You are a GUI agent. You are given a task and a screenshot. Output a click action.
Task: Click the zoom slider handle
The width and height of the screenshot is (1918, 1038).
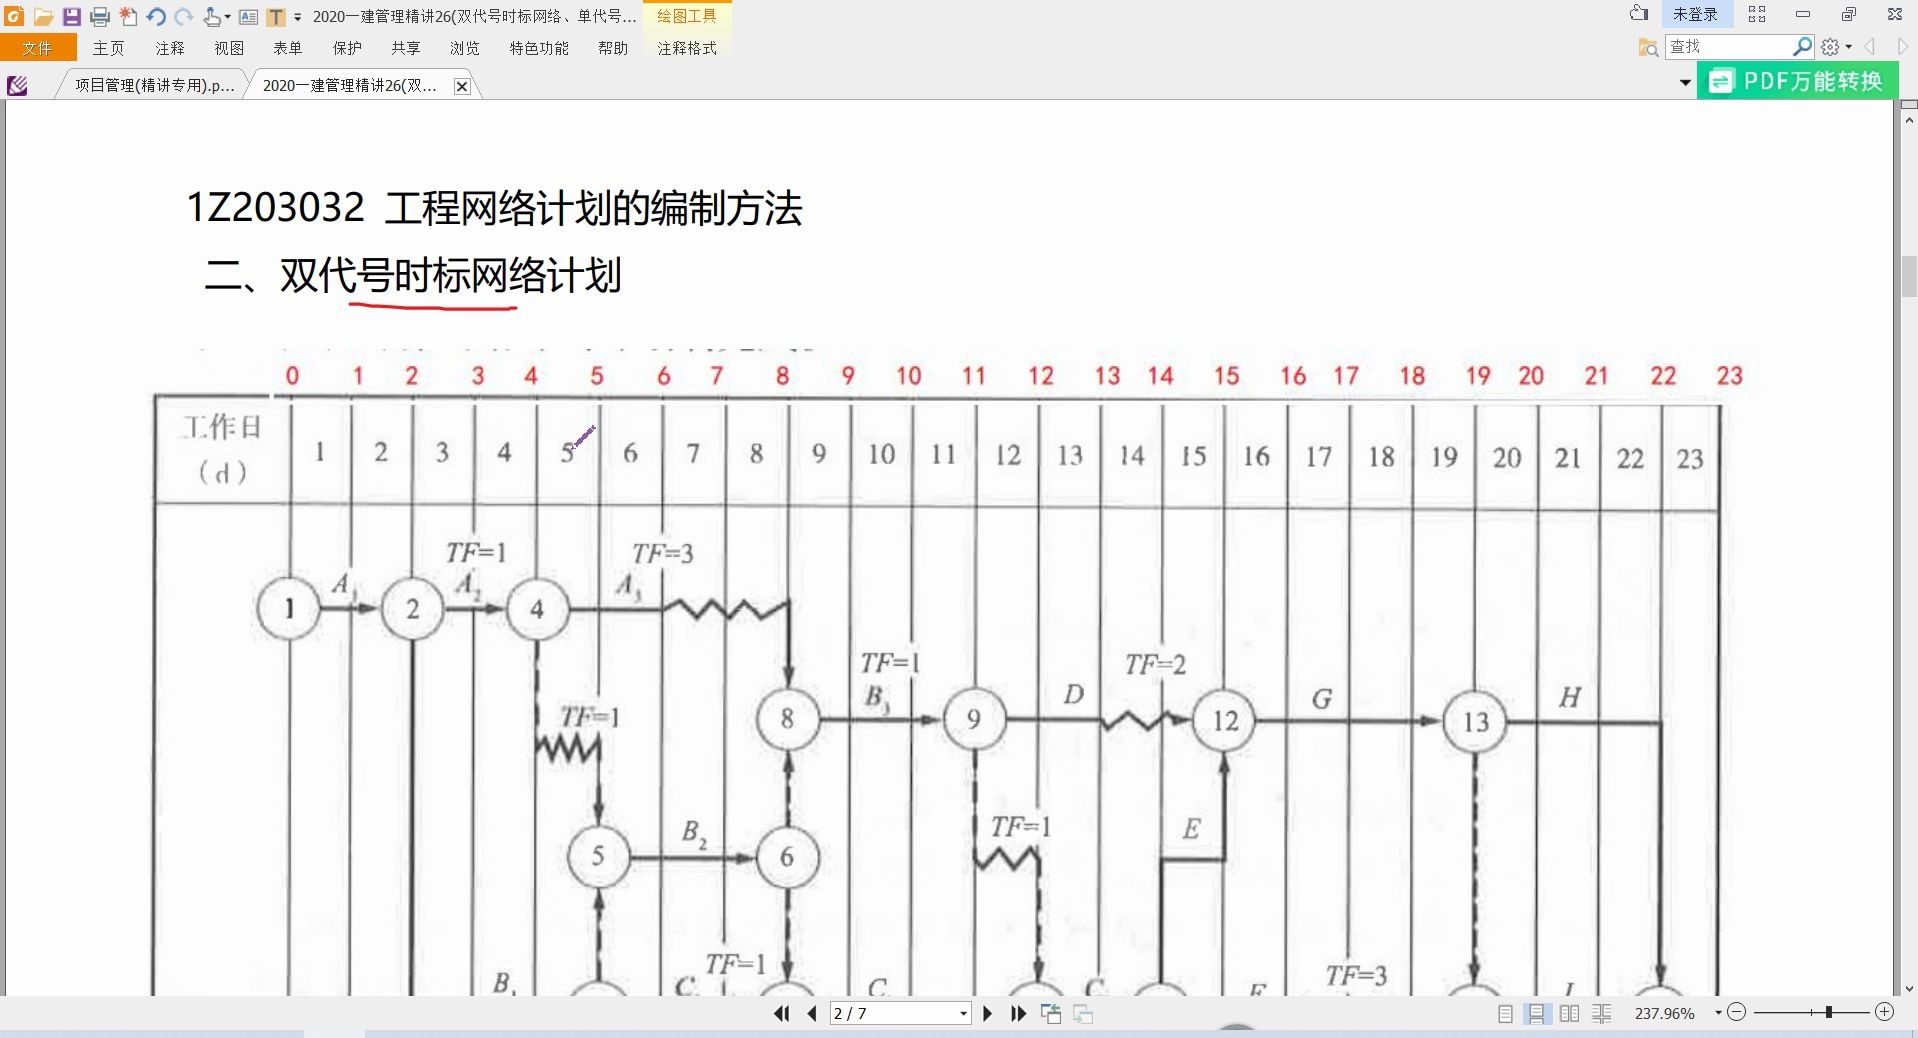coord(1828,1012)
